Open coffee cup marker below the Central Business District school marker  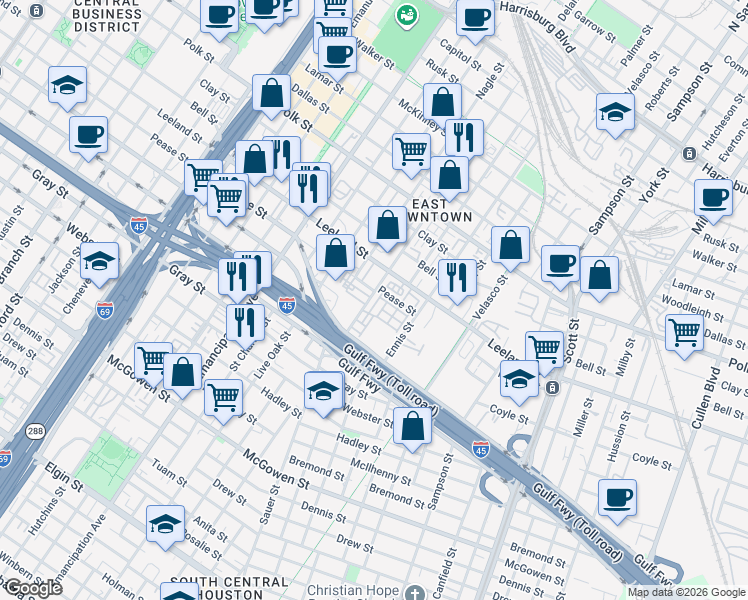[x=88, y=135]
